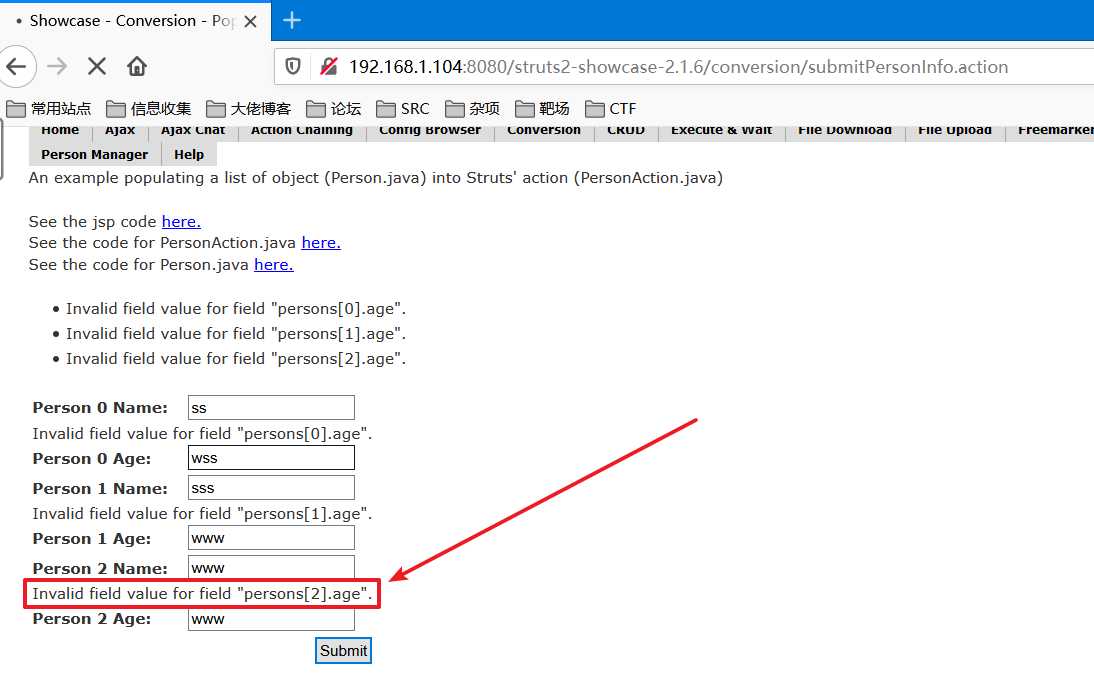The width and height of the screenshot is (1094, 681).
Task: Open a new tab with plus button
Action: [292, 20]
